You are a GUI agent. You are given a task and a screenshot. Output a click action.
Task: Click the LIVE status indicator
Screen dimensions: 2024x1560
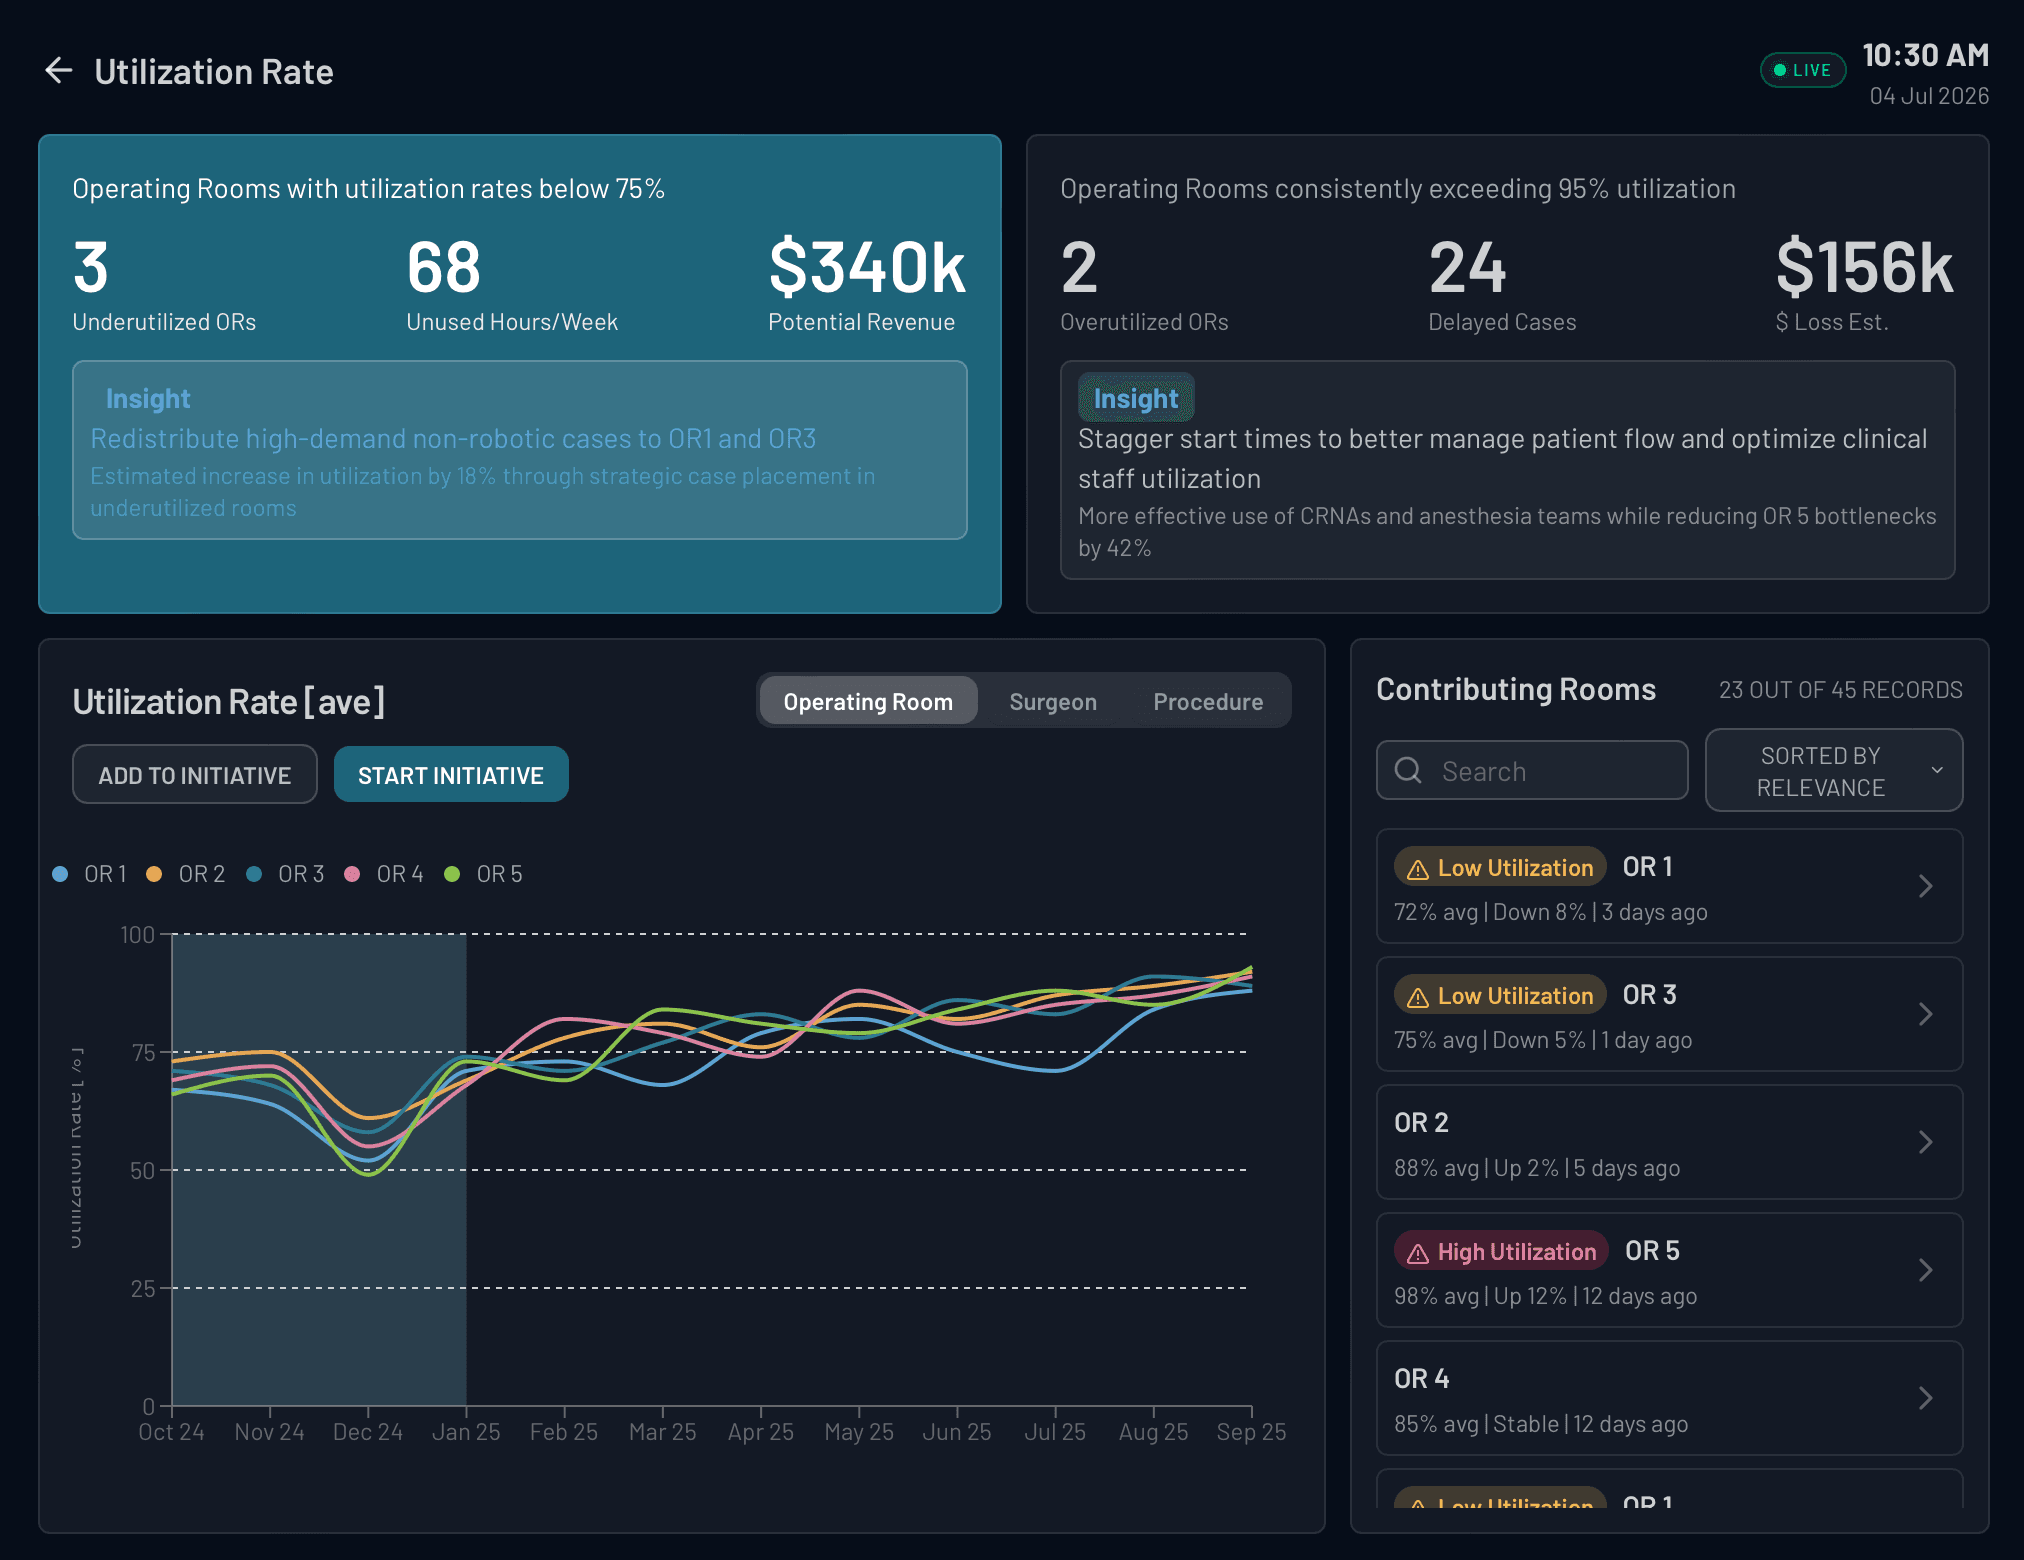click(1802, 69)
